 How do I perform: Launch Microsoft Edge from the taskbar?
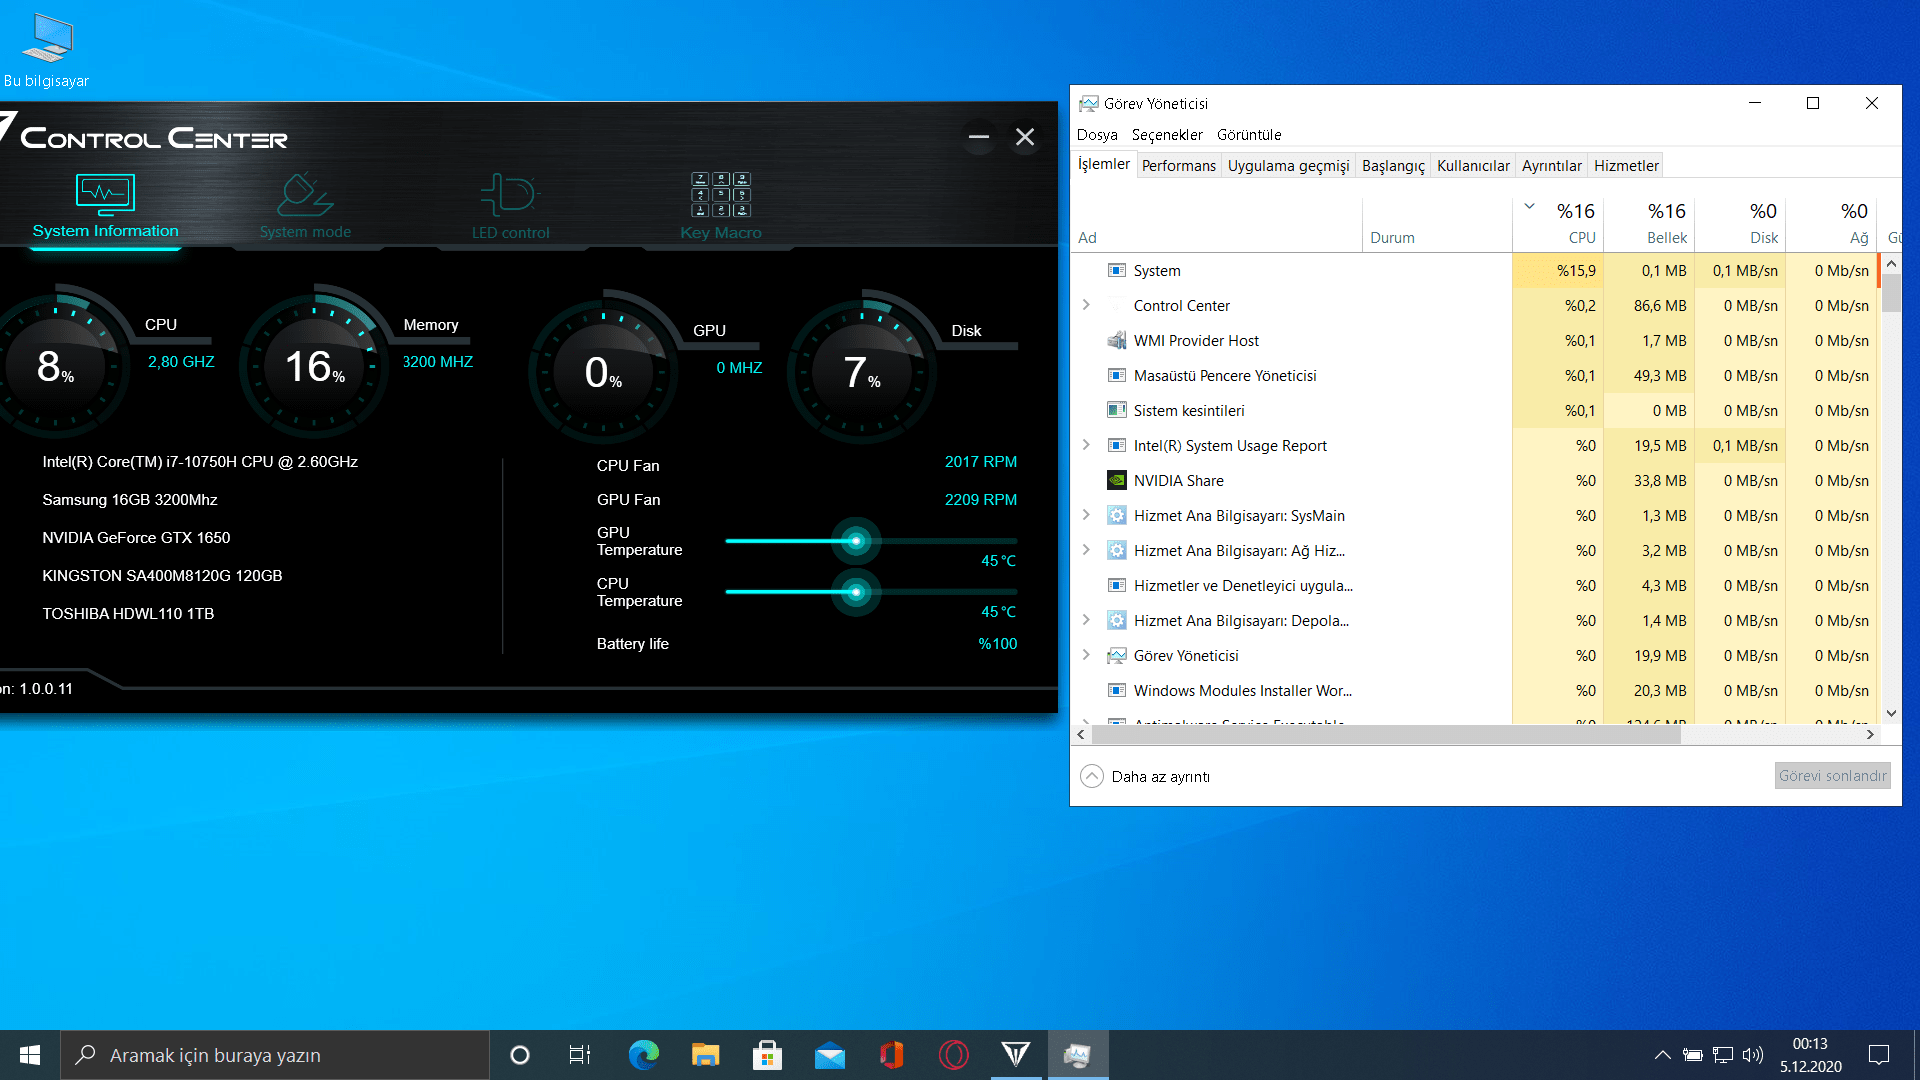click(x=643, y=1055)
